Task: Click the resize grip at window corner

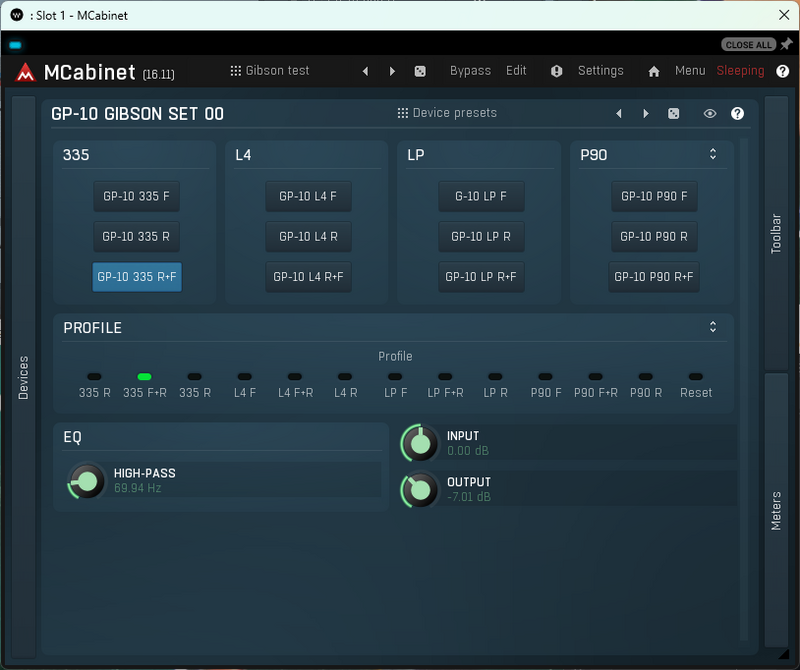Action: tap(783, 653)
